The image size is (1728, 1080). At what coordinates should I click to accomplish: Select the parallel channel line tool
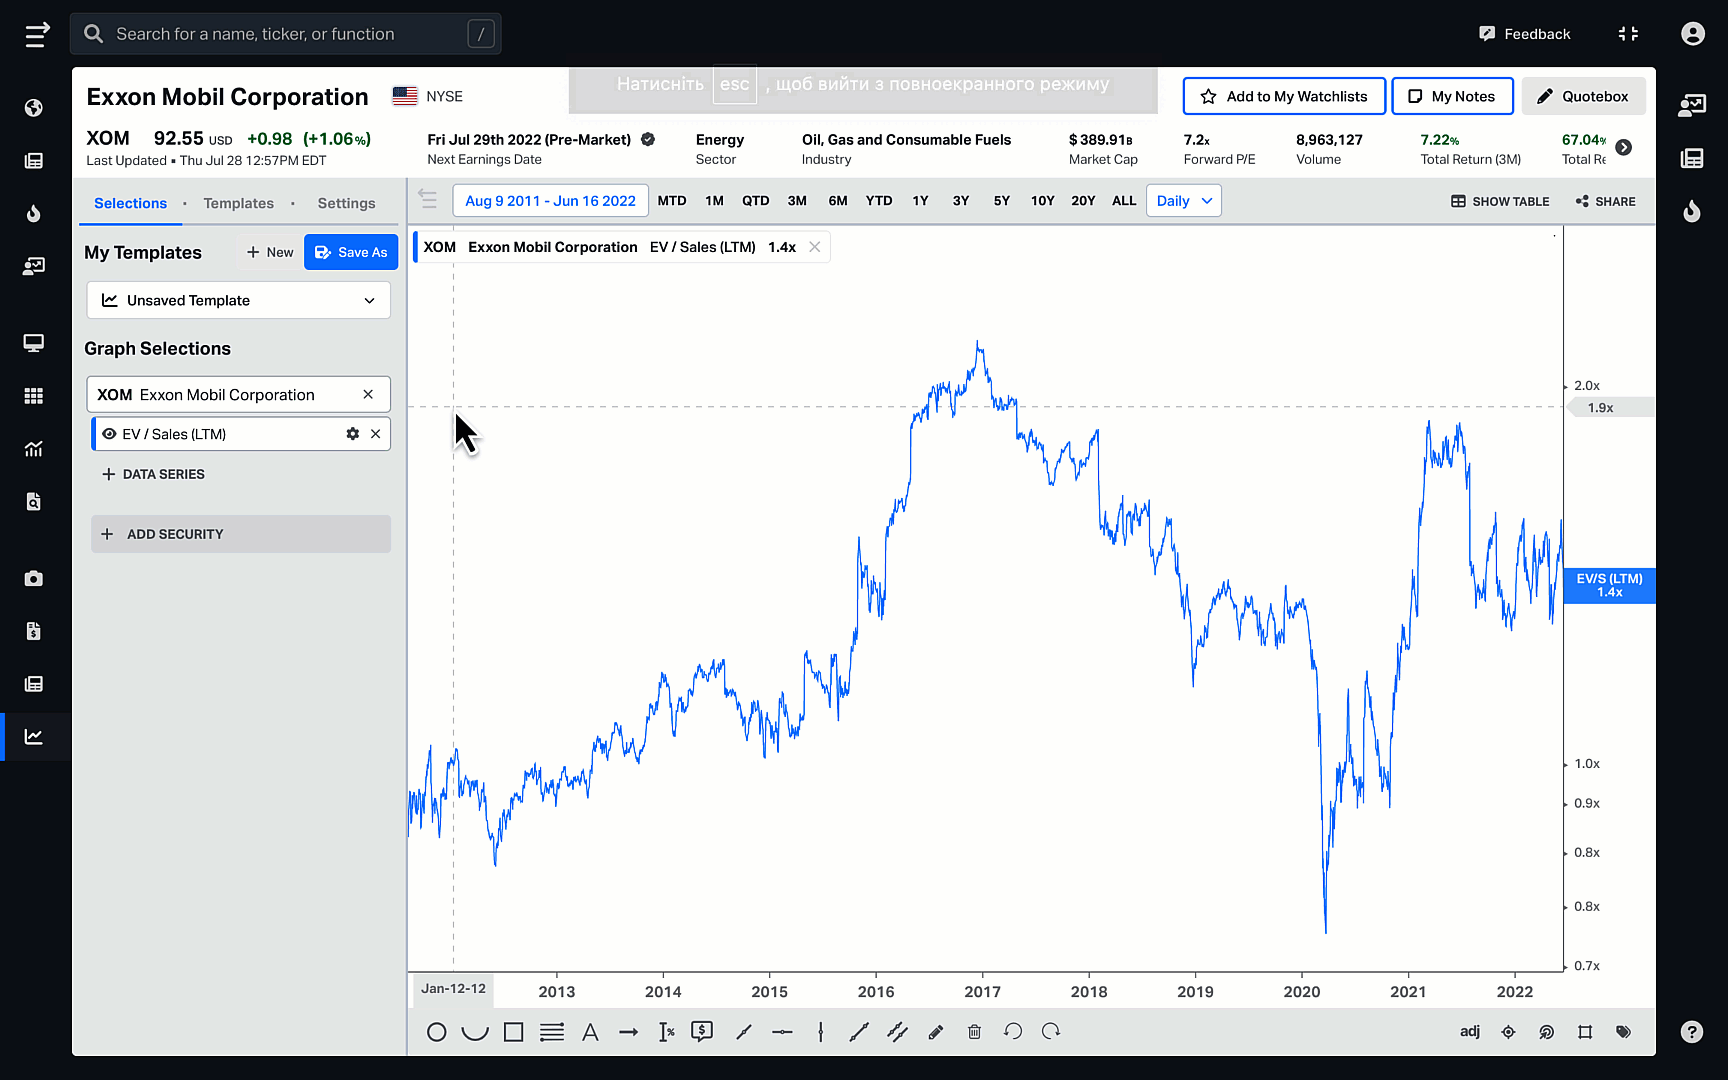[x=897, y=1032]
